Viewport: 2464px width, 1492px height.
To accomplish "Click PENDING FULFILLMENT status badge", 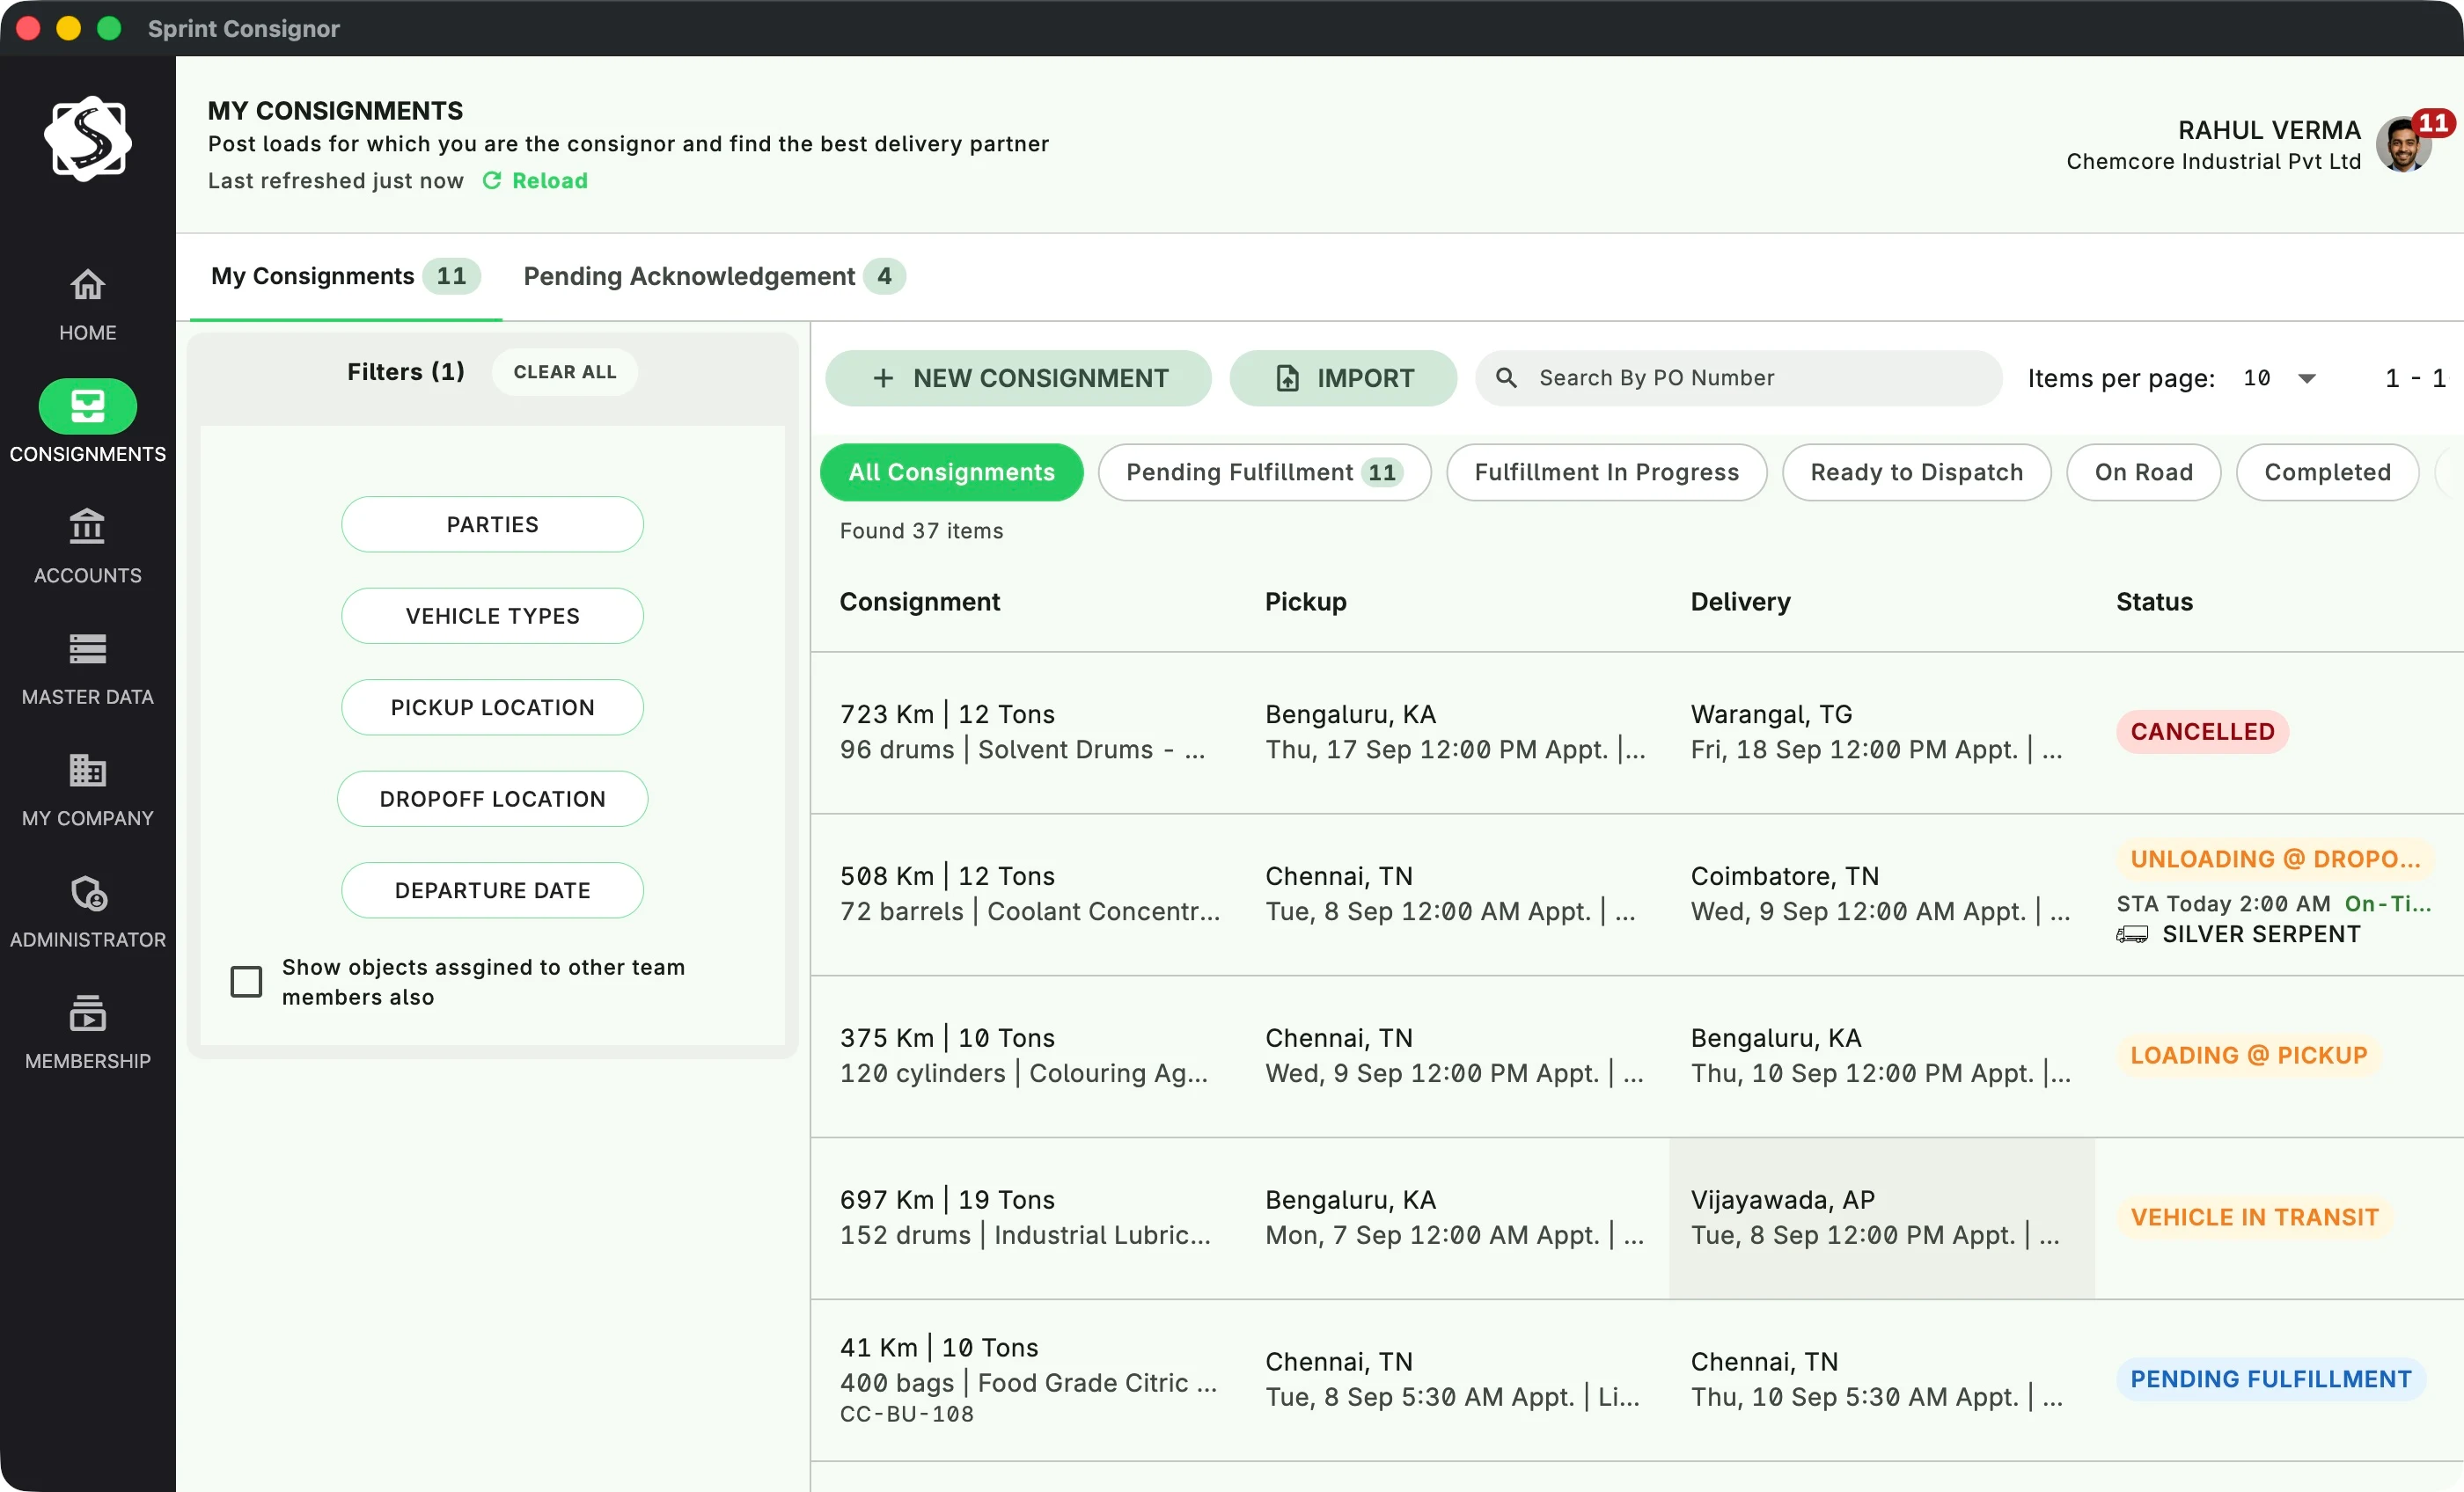I will tap(2270, 1379).
